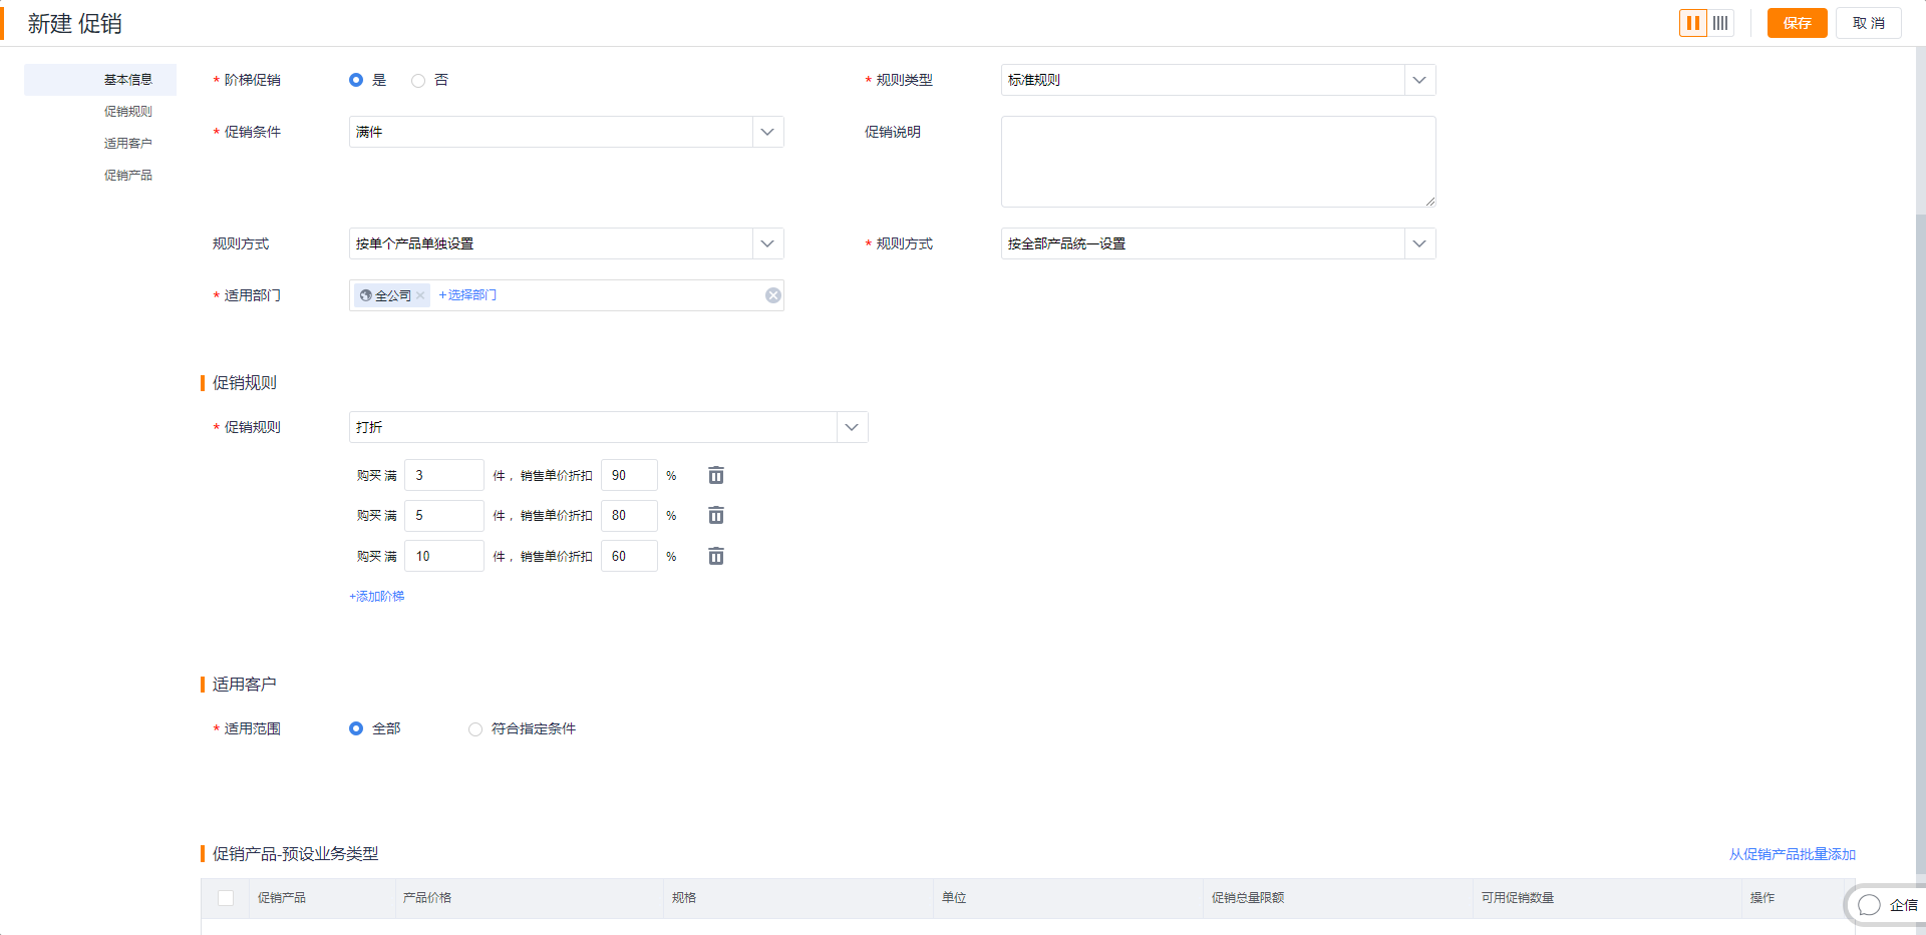This screenshot has width=1926, height=935.
Task: Clear all departments in 适用部门 field
Action: (x=773, y=295)
